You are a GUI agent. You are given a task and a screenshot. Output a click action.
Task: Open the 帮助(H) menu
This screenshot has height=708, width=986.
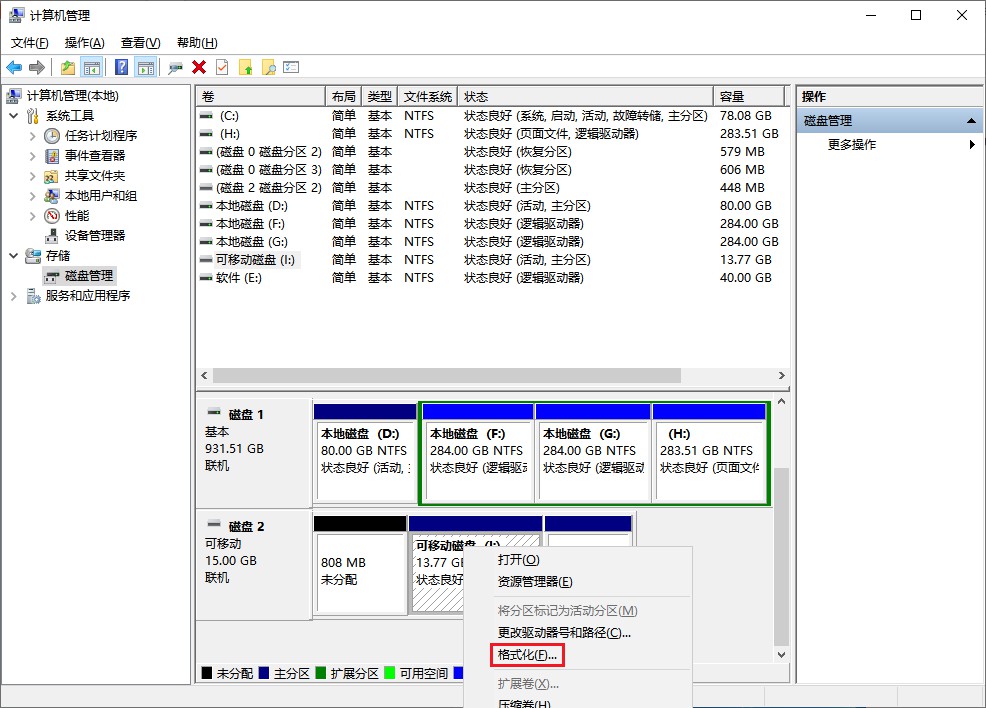(197, 43)
